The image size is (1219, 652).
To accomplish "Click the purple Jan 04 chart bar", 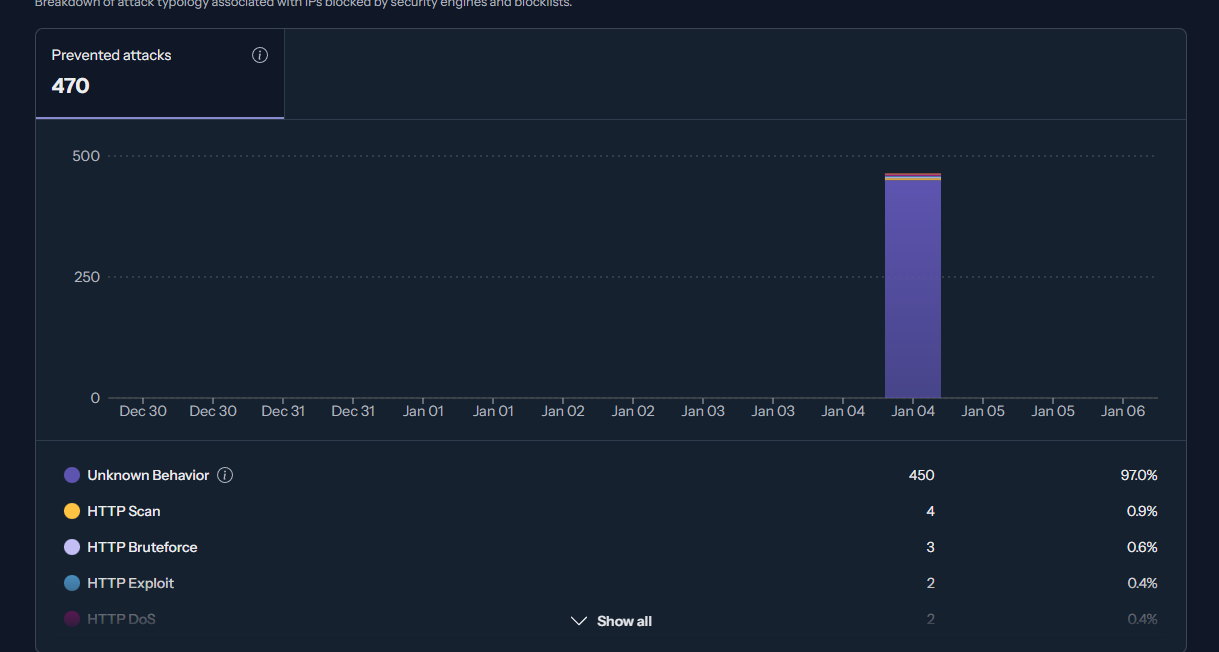I will [913, 289].
